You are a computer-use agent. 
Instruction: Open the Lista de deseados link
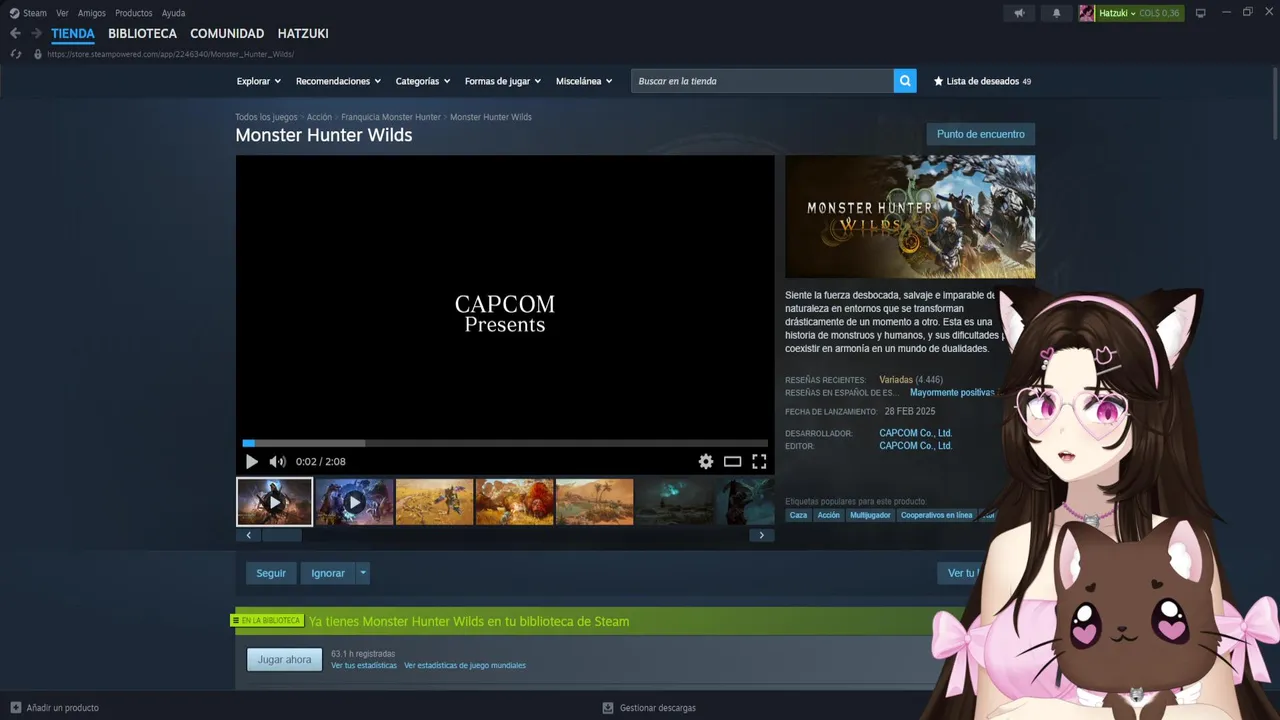(983, 81)
